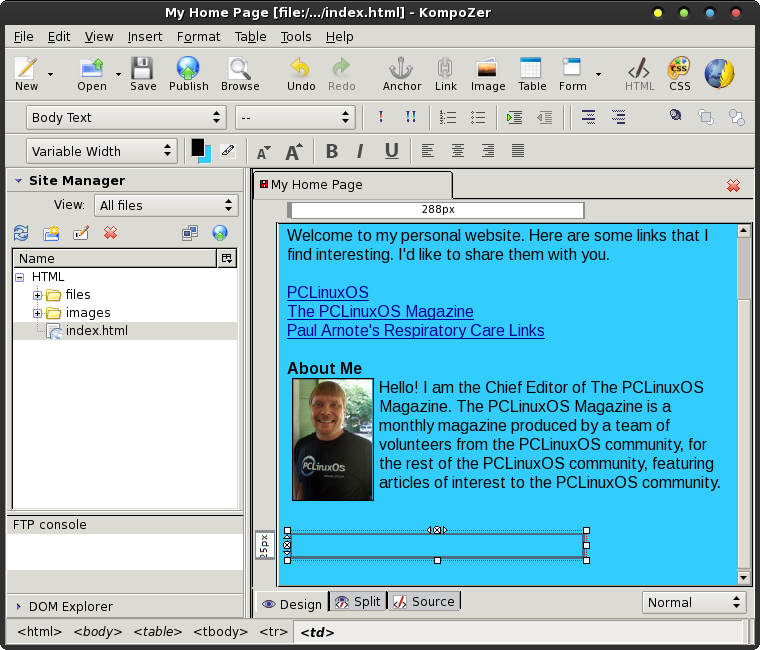This screenshot has width=760, height=650.
Task: Open the Variable Width font dropdown
Action: tap(102, 151)
